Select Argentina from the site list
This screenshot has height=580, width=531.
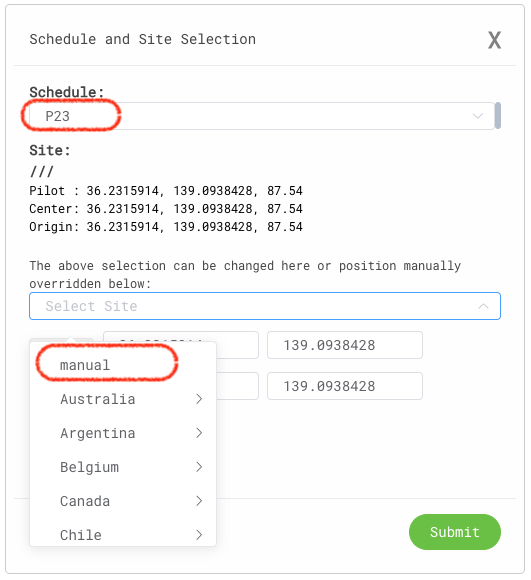coord(123,433)
